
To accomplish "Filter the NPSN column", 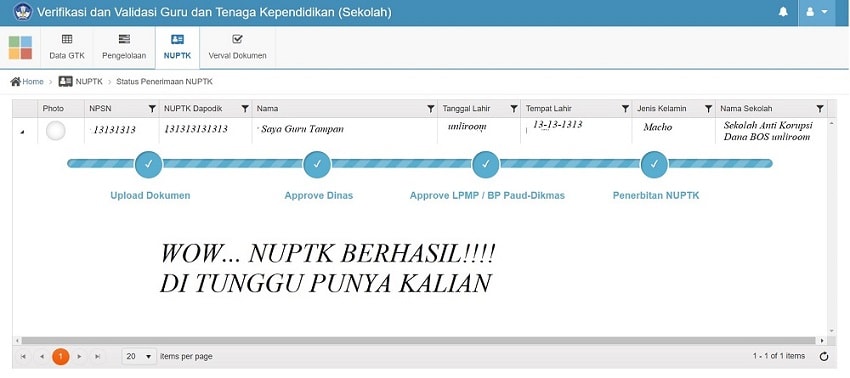I will (152, 109).
